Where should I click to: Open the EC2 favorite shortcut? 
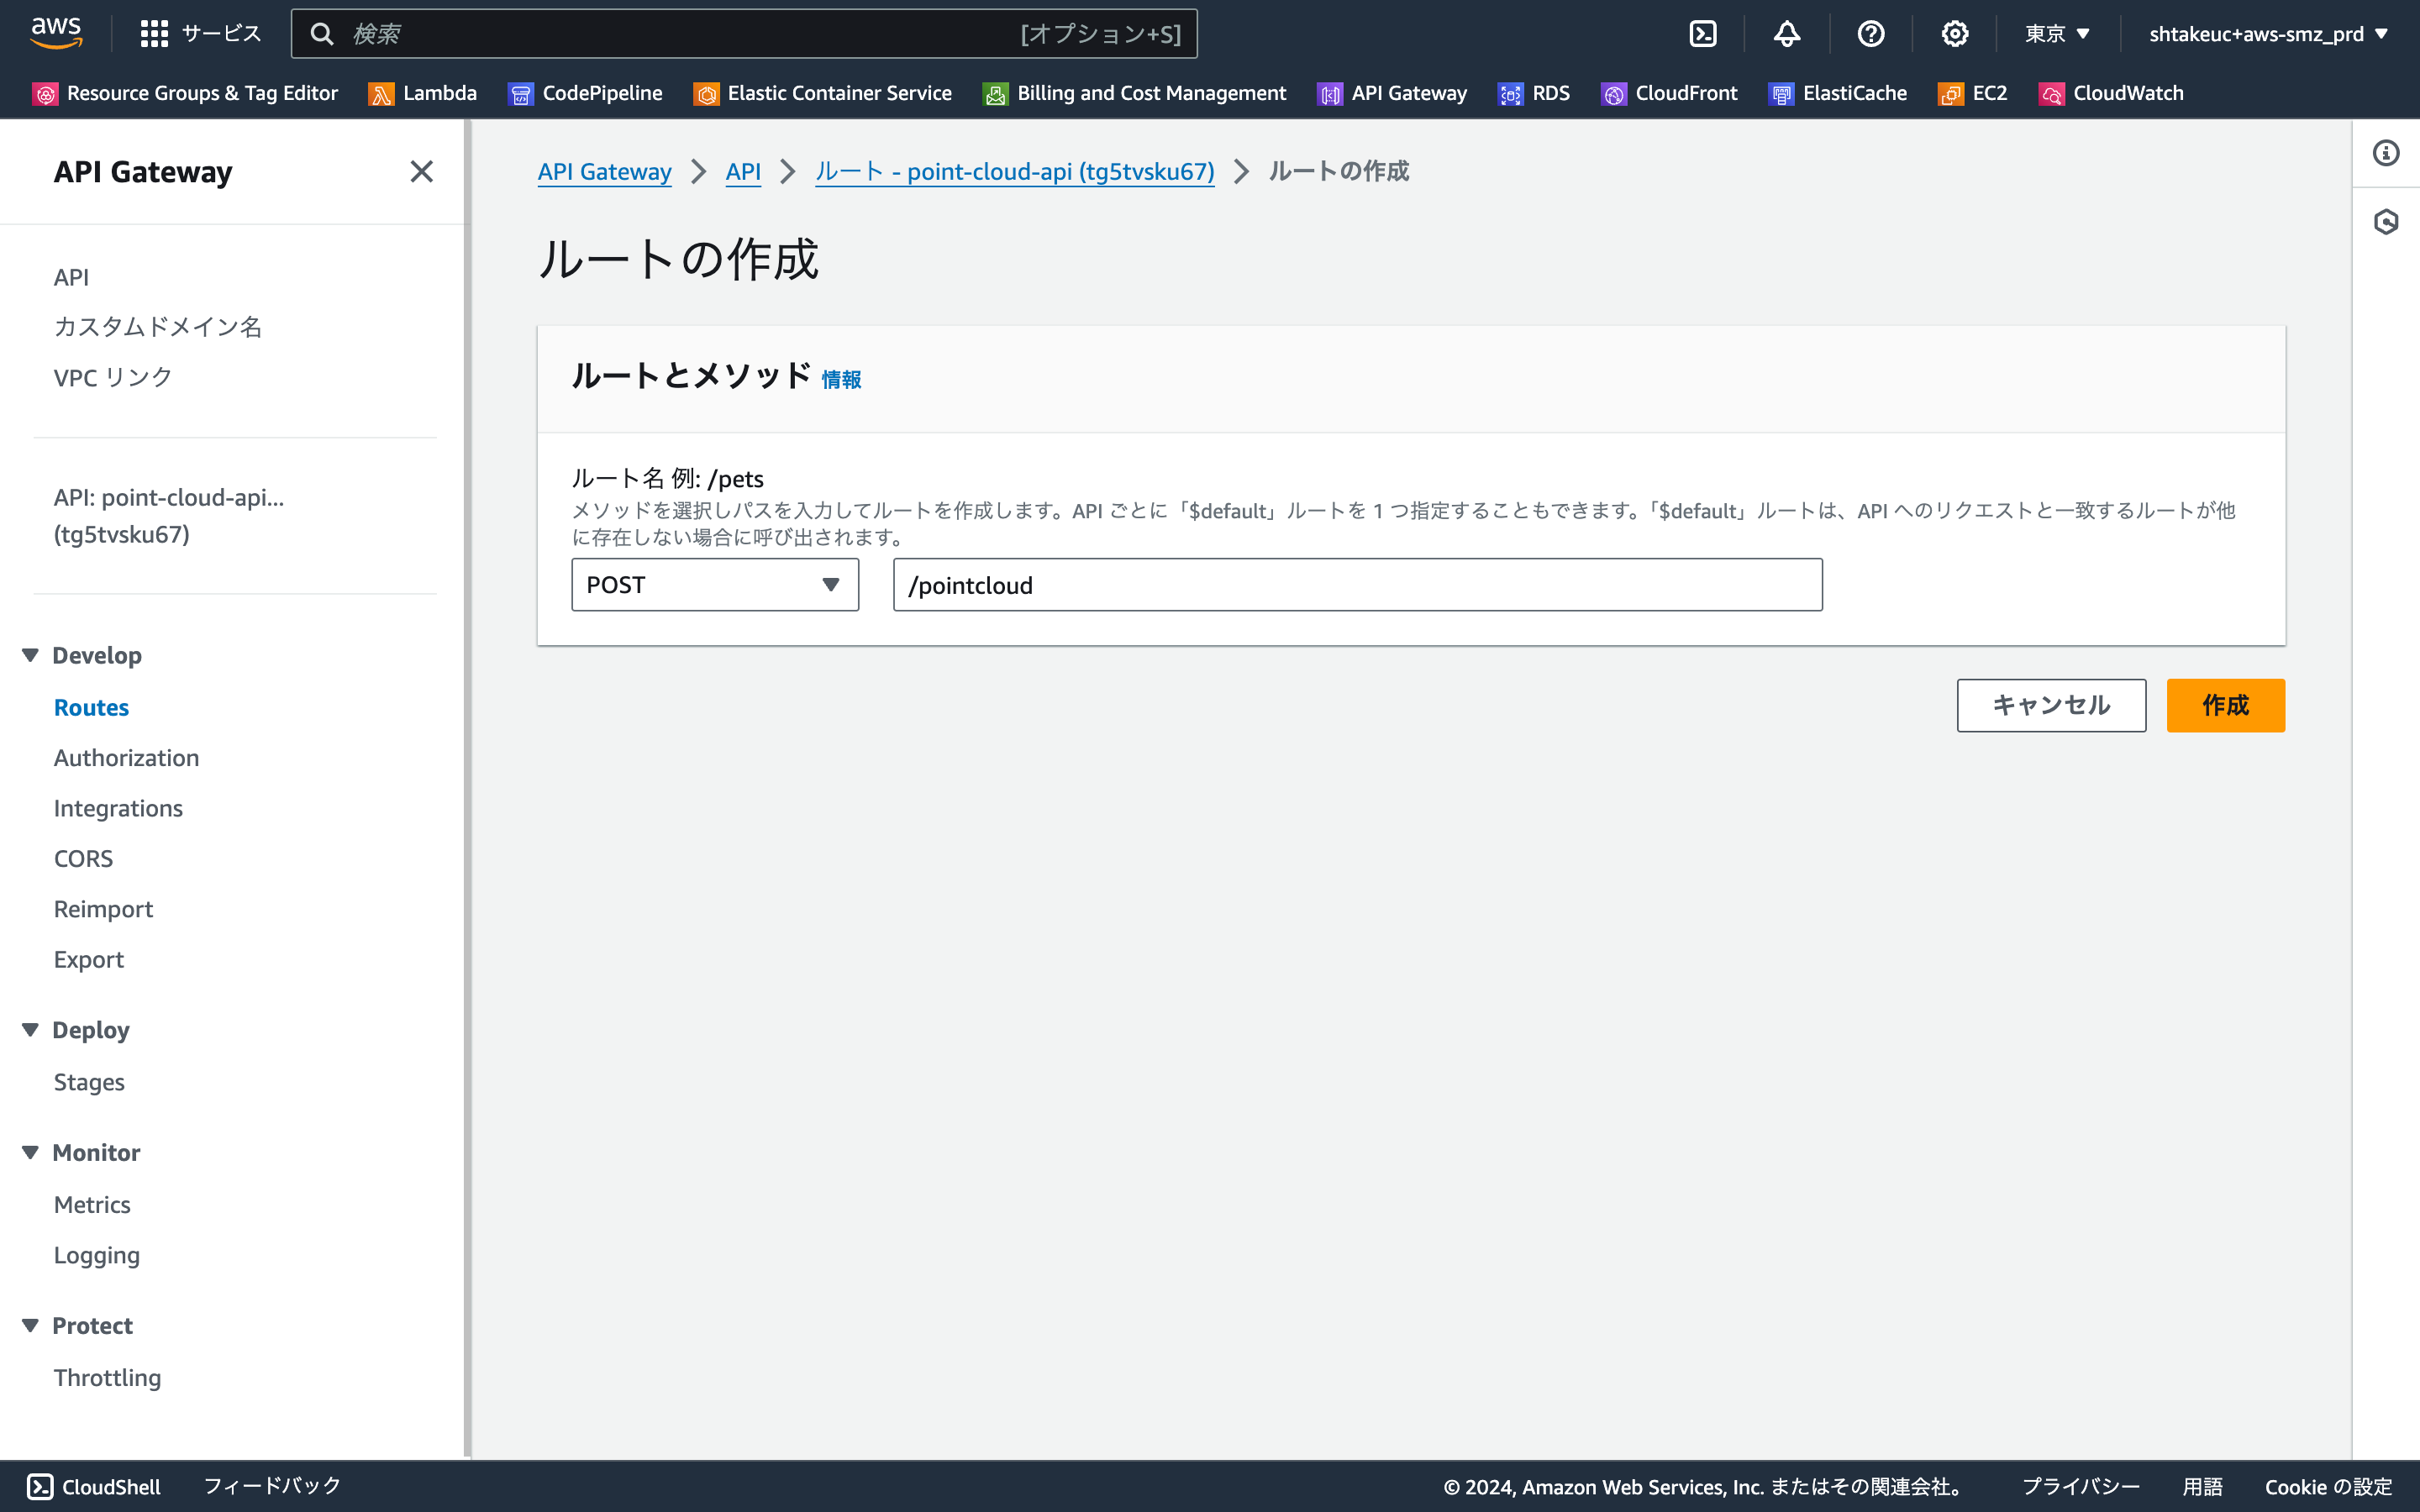click(1972, 93)
